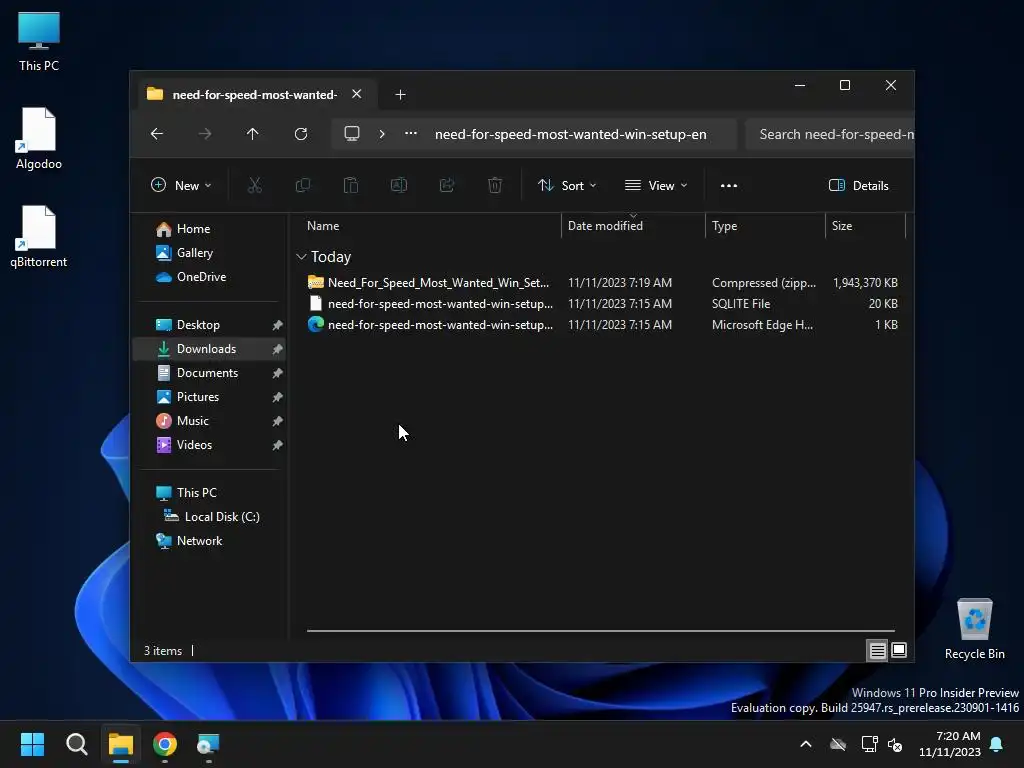Click the PC monitor icon in address bar
The height and width of the screenshot is (768, 1024).
pyautogui.click(x=352, y=134)
